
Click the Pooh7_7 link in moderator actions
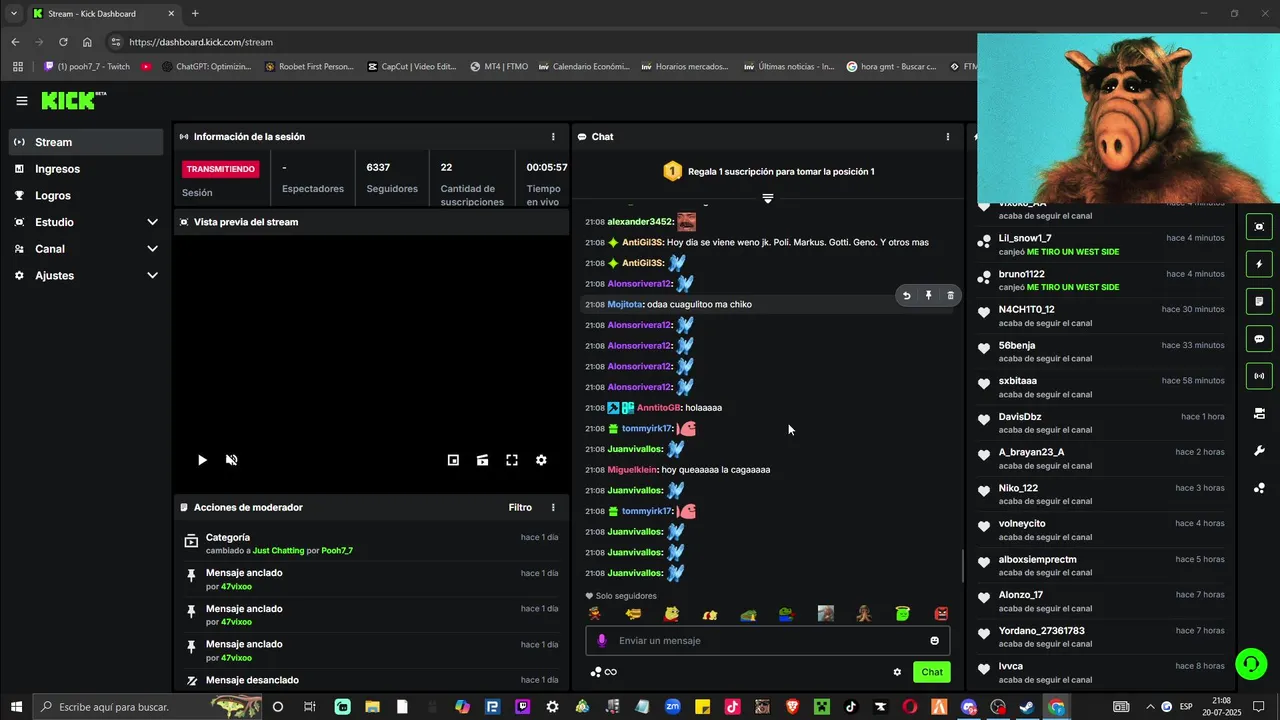pyautogui.click(x=337, y=551)
